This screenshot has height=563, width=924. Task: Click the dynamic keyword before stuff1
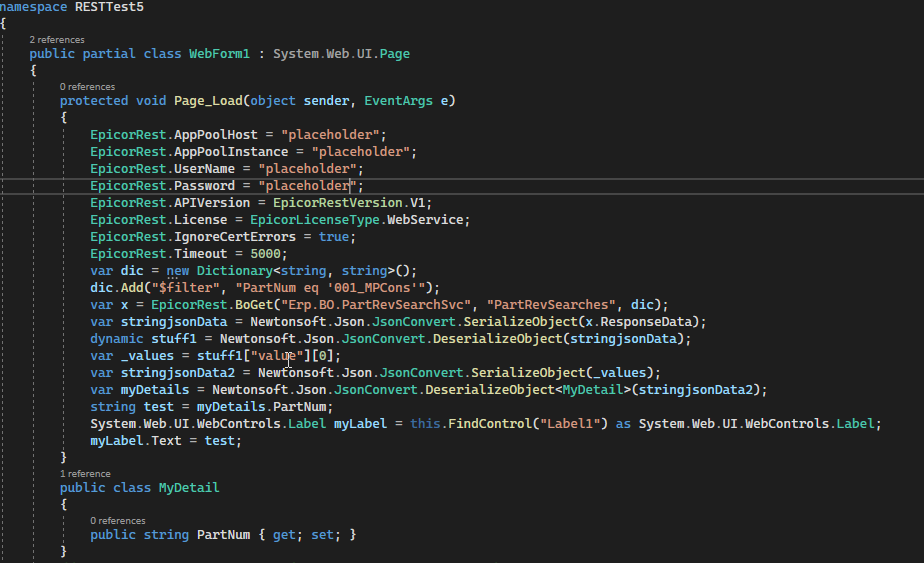[x=117, y=340]
